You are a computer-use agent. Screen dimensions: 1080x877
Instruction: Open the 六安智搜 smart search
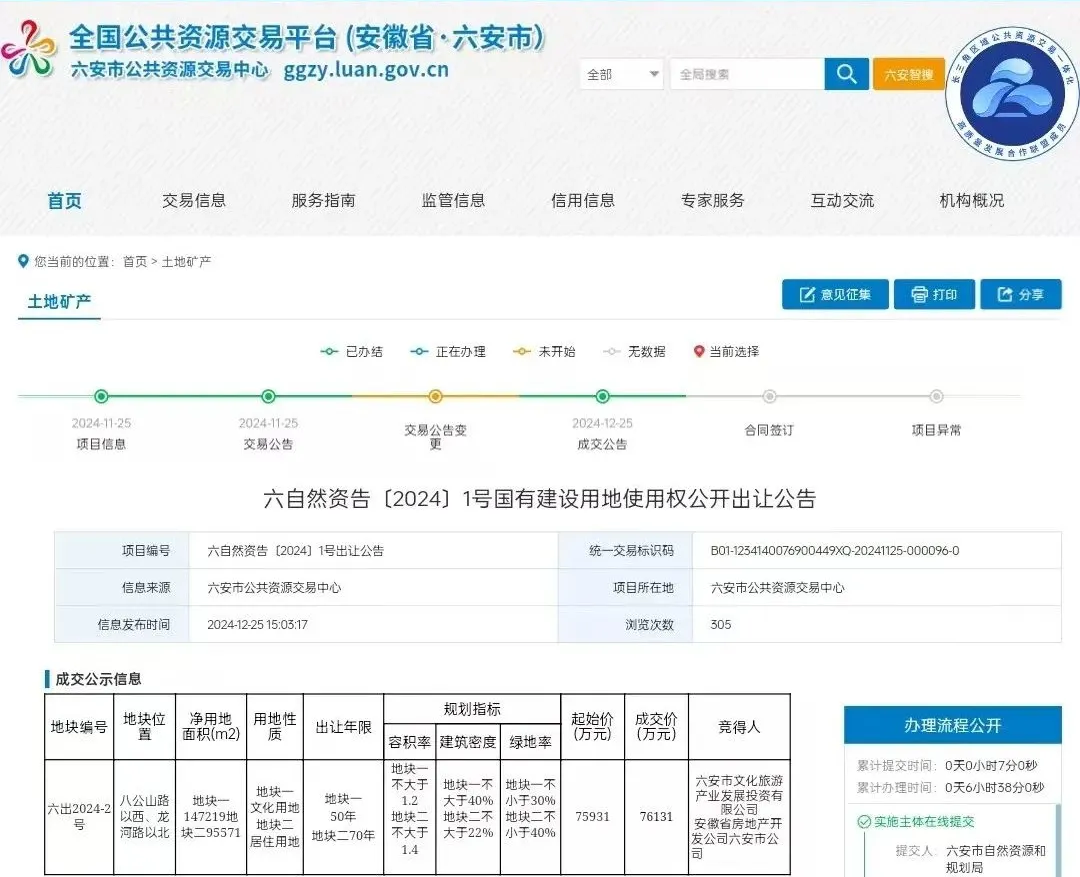click(908, 75)
